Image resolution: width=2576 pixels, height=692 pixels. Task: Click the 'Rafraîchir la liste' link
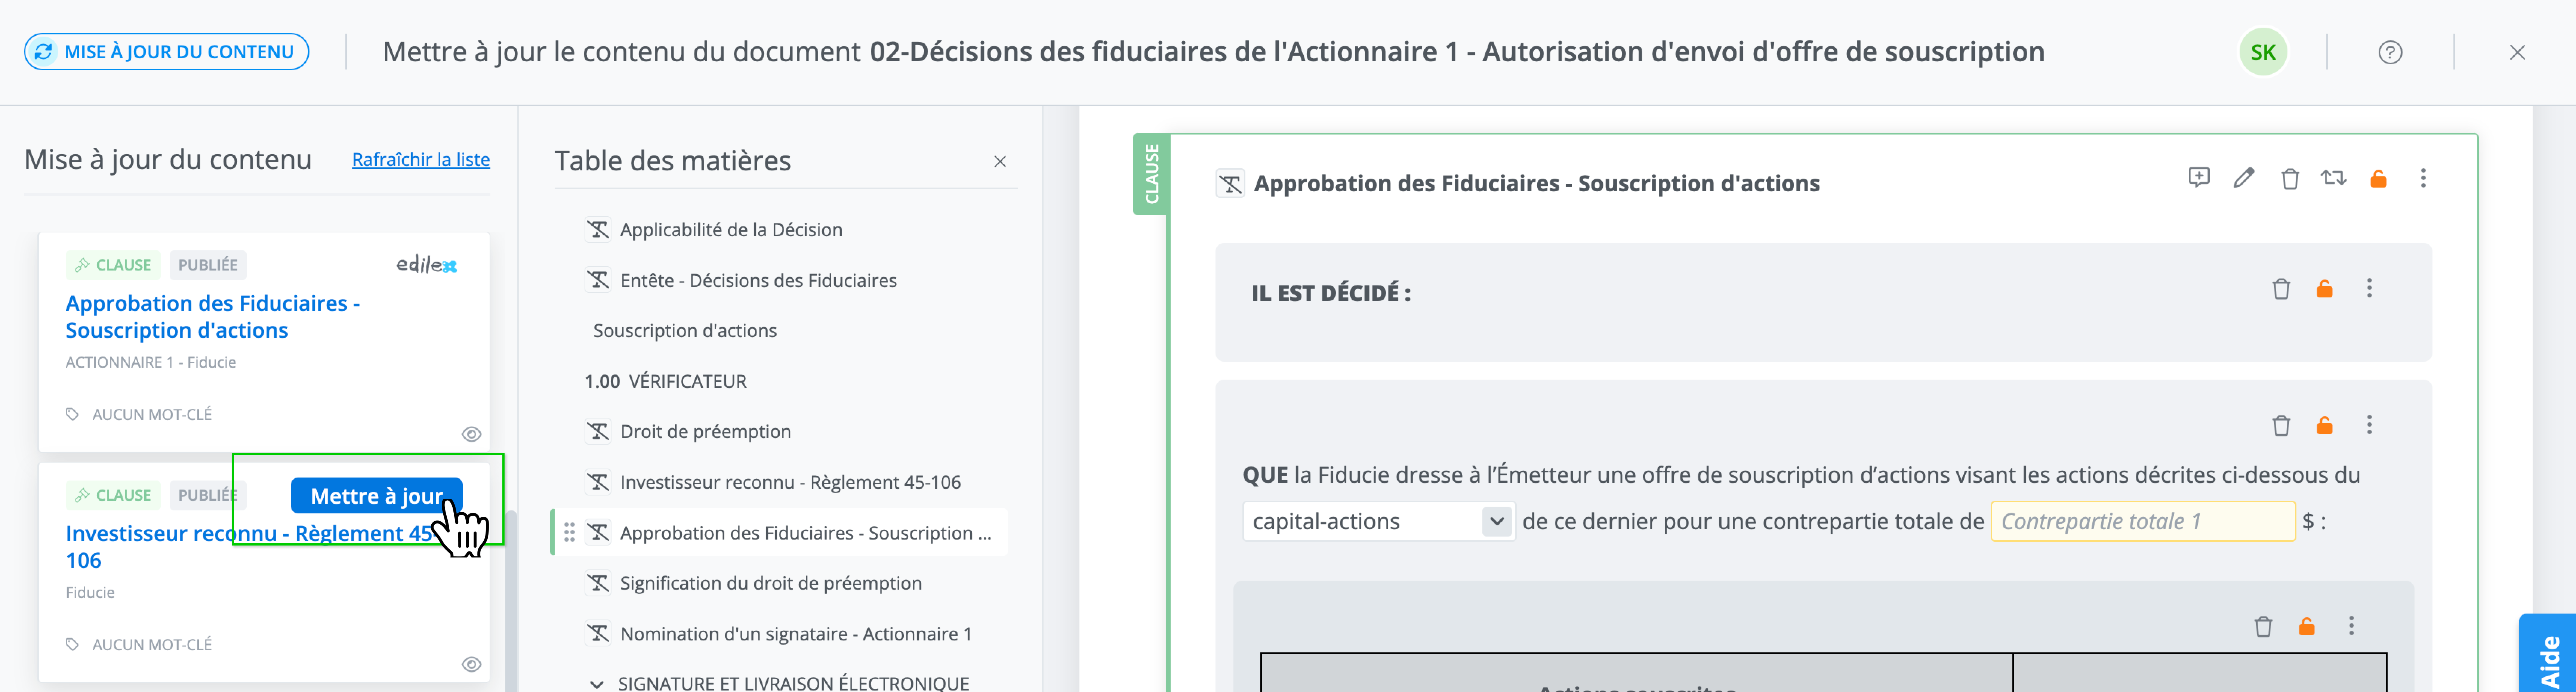421,159
